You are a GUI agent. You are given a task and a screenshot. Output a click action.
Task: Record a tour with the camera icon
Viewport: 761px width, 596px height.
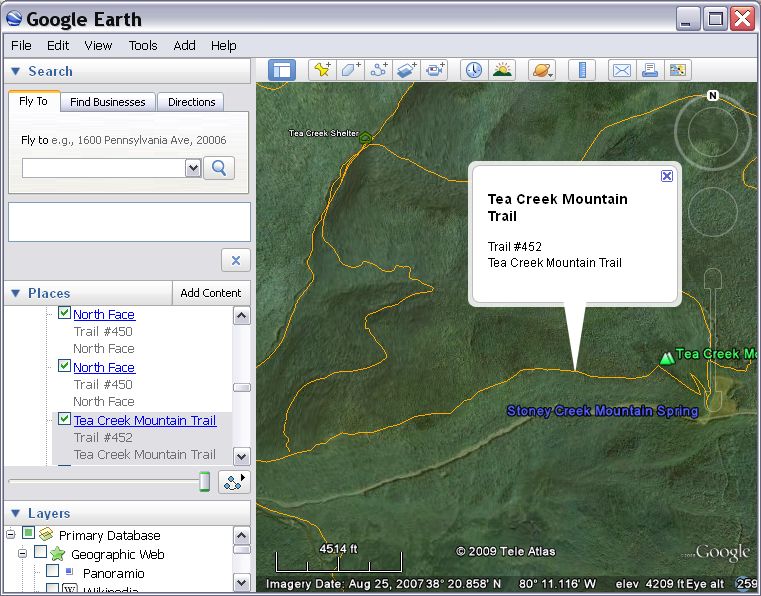(x=435, y=70)
